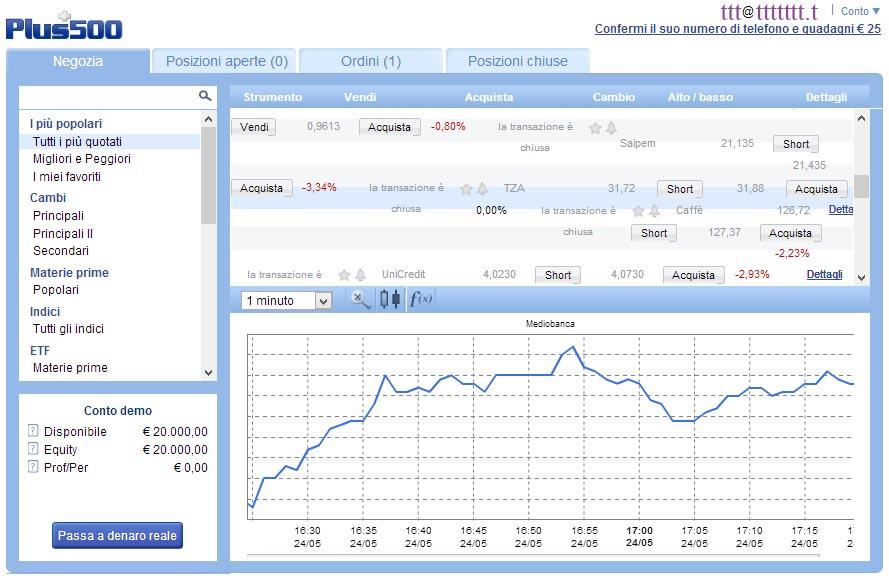
Task: Click the Cambio column header
Action: click(x=613, y=97)
